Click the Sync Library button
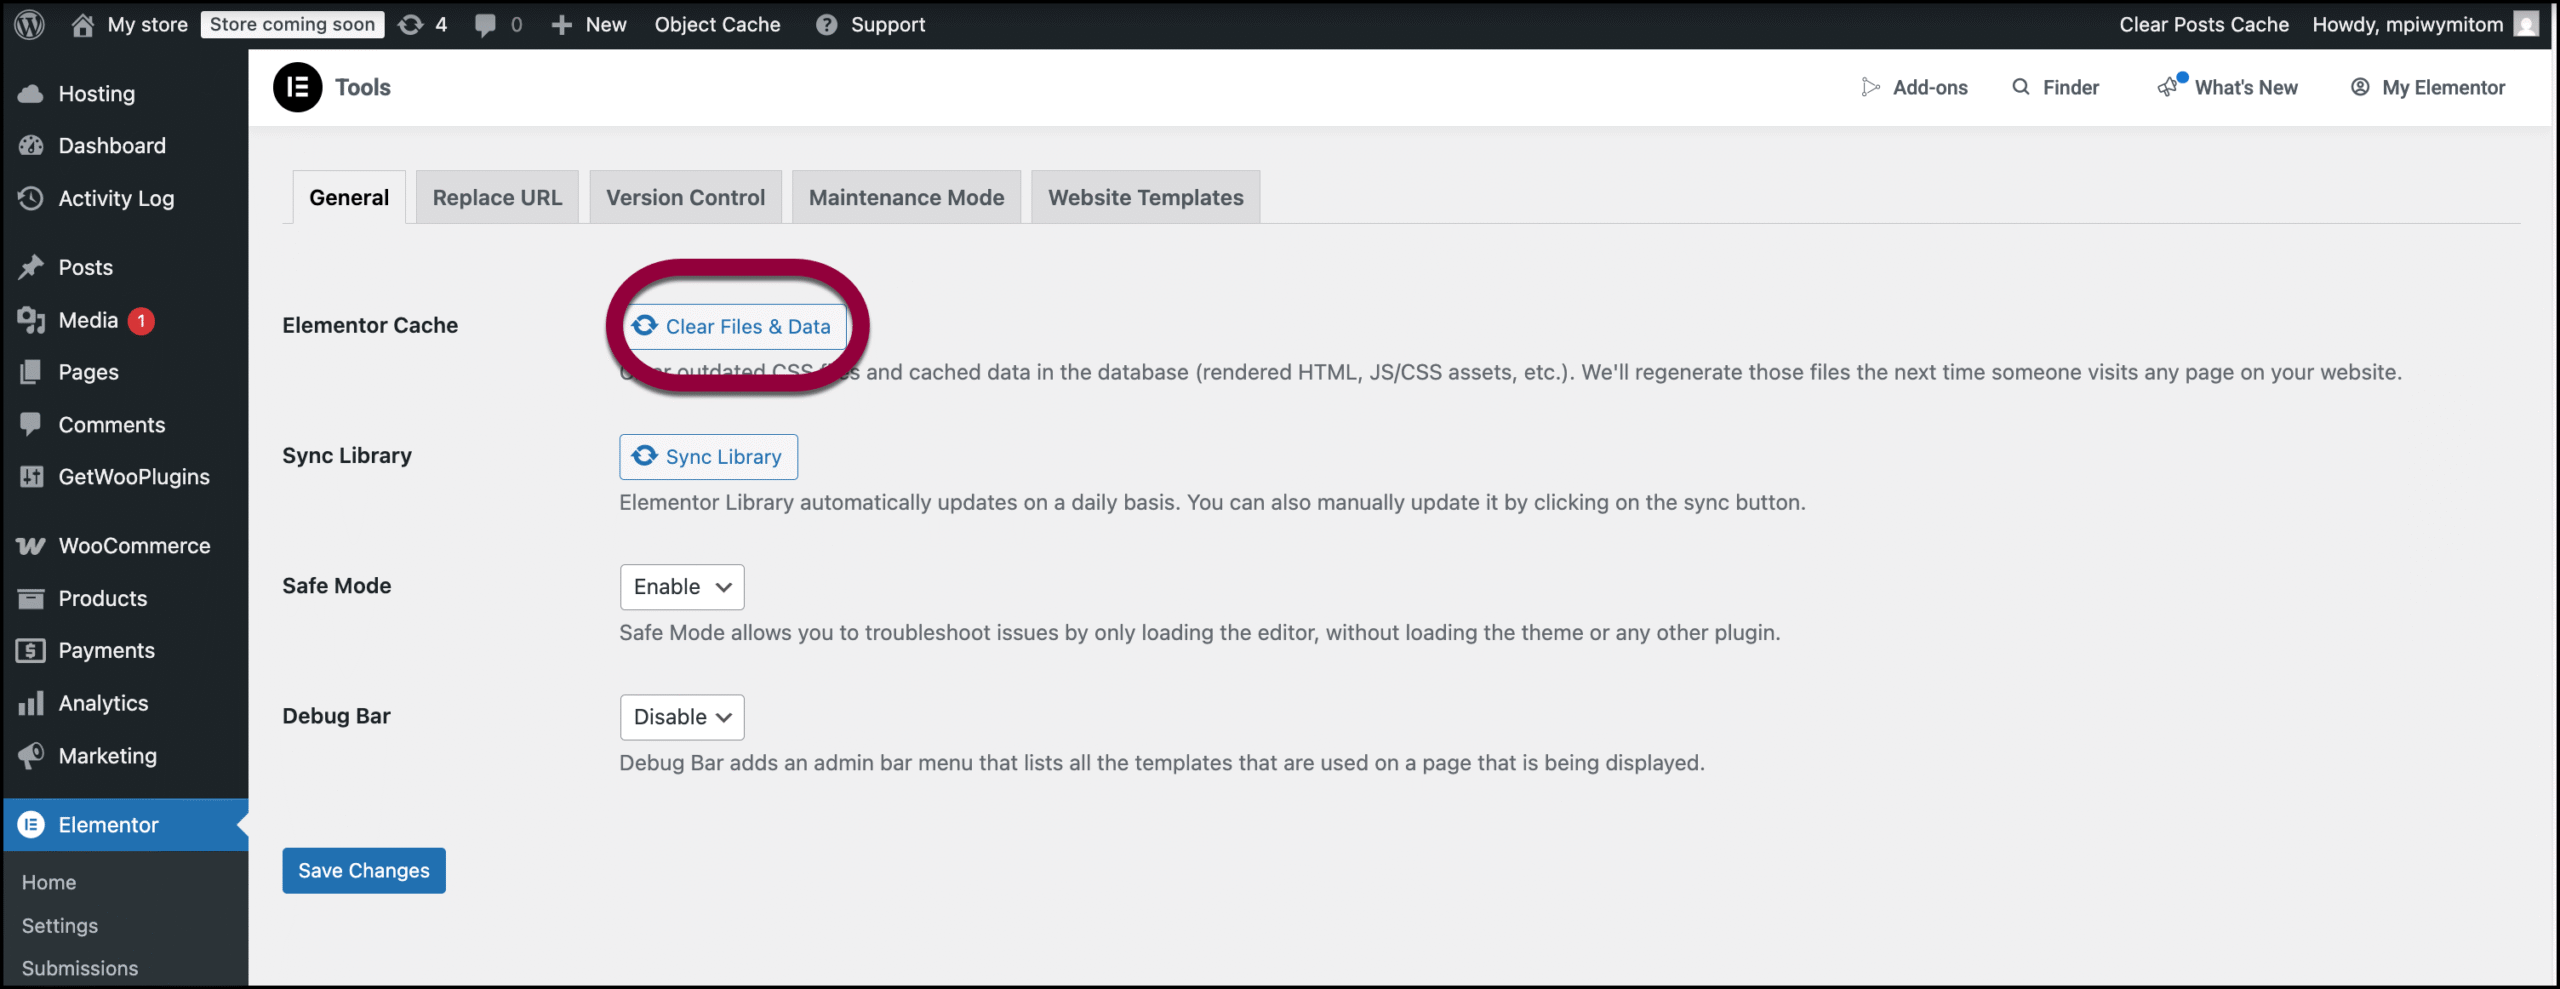 (708, 457)
